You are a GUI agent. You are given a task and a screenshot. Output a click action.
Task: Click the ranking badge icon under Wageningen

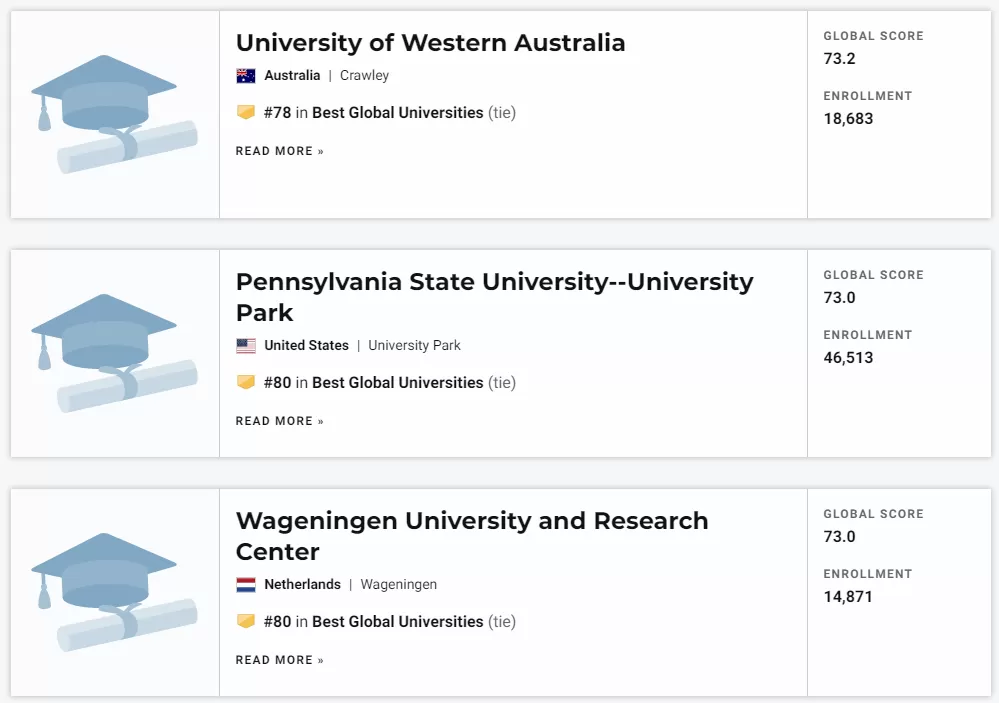pos(246,621)
